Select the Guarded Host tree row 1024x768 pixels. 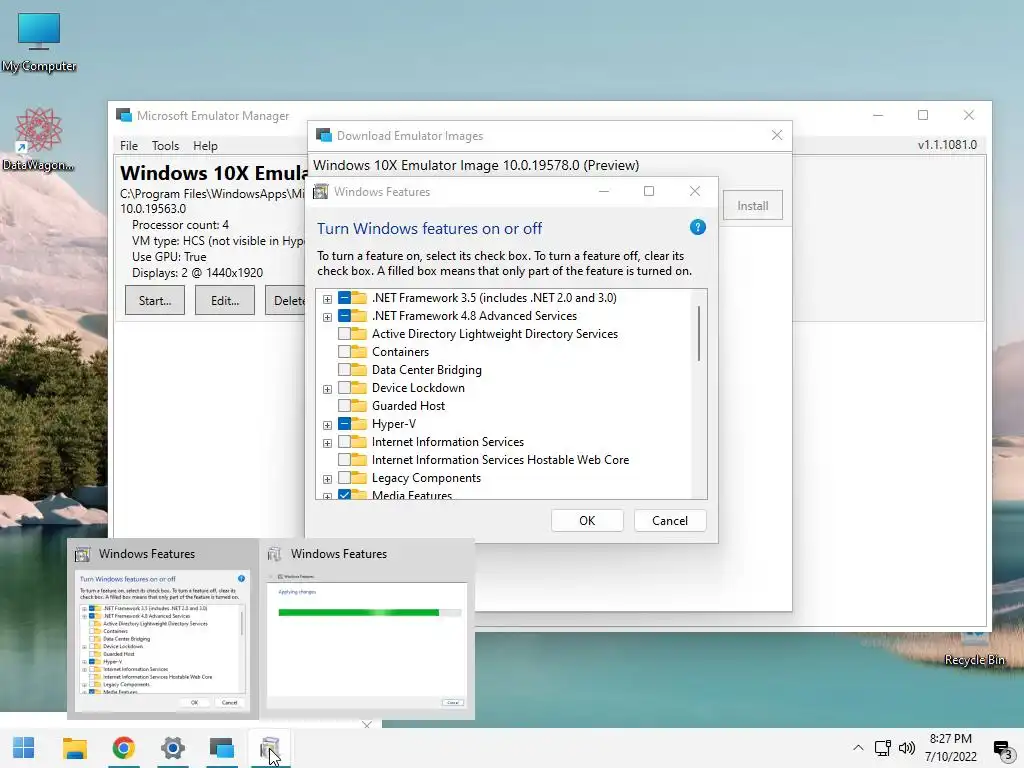[408, 406]
